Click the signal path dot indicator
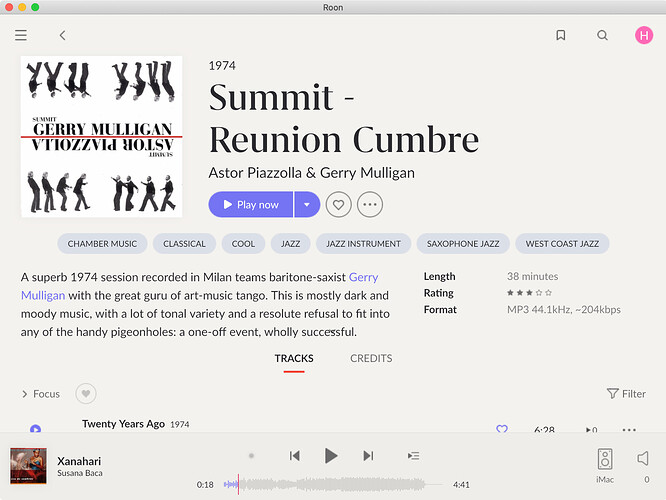The width and height of the screenshot is (666, 500). 251,456
